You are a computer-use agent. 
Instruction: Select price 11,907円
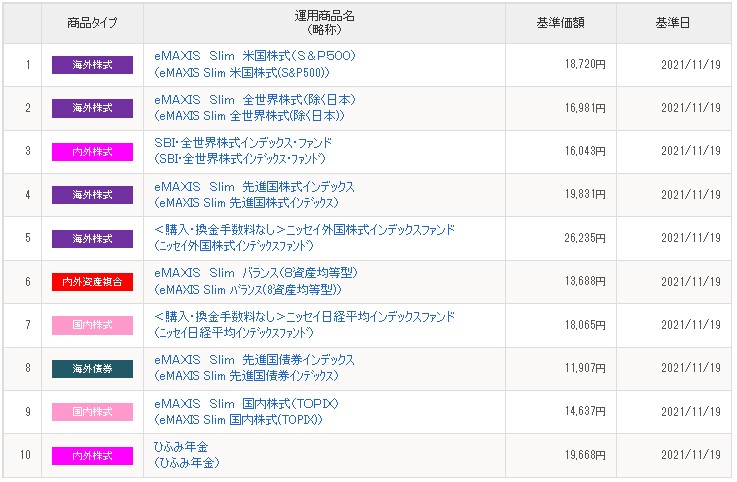(x=585, y=369)
